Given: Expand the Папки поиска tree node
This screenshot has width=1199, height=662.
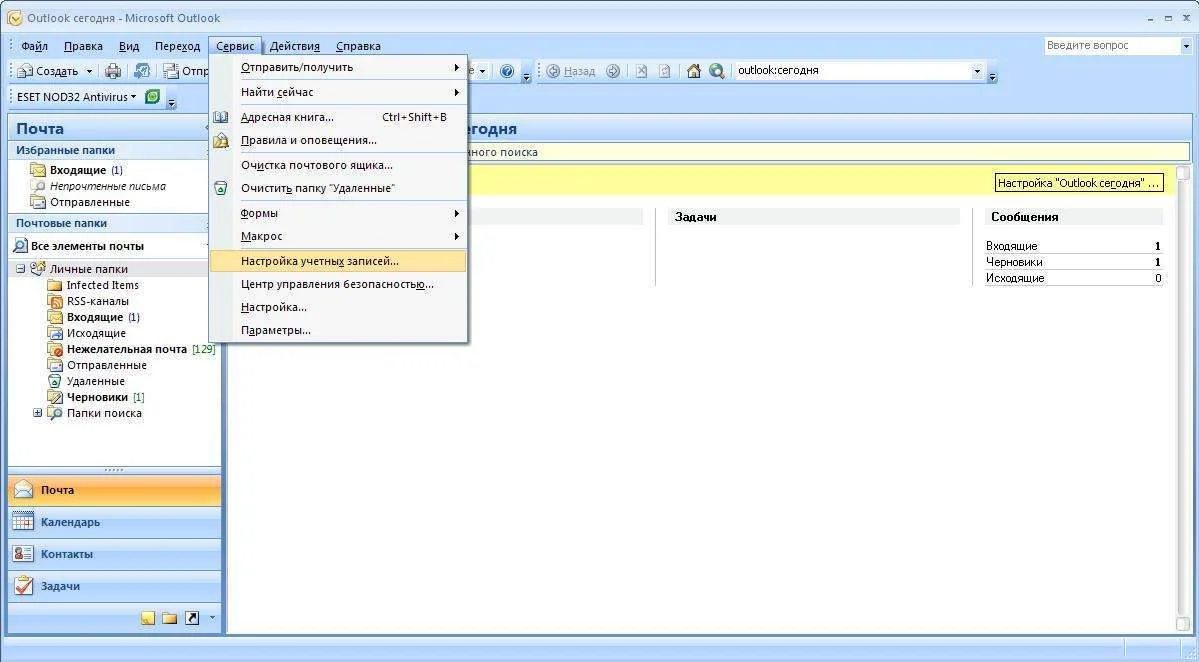Looking at the screenshot, I should click(x=37, y=413).
